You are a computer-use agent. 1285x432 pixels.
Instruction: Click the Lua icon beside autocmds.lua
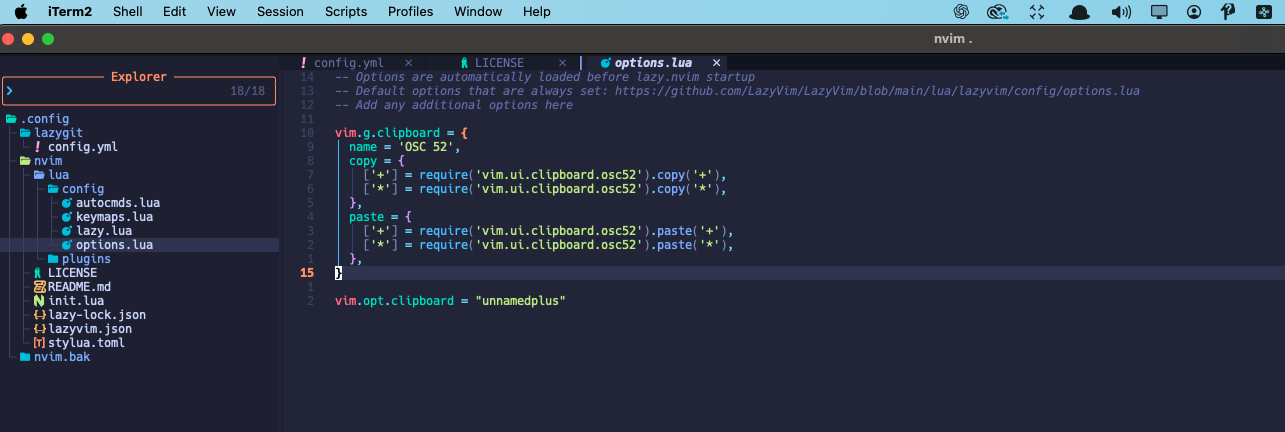tap(67, 203)
